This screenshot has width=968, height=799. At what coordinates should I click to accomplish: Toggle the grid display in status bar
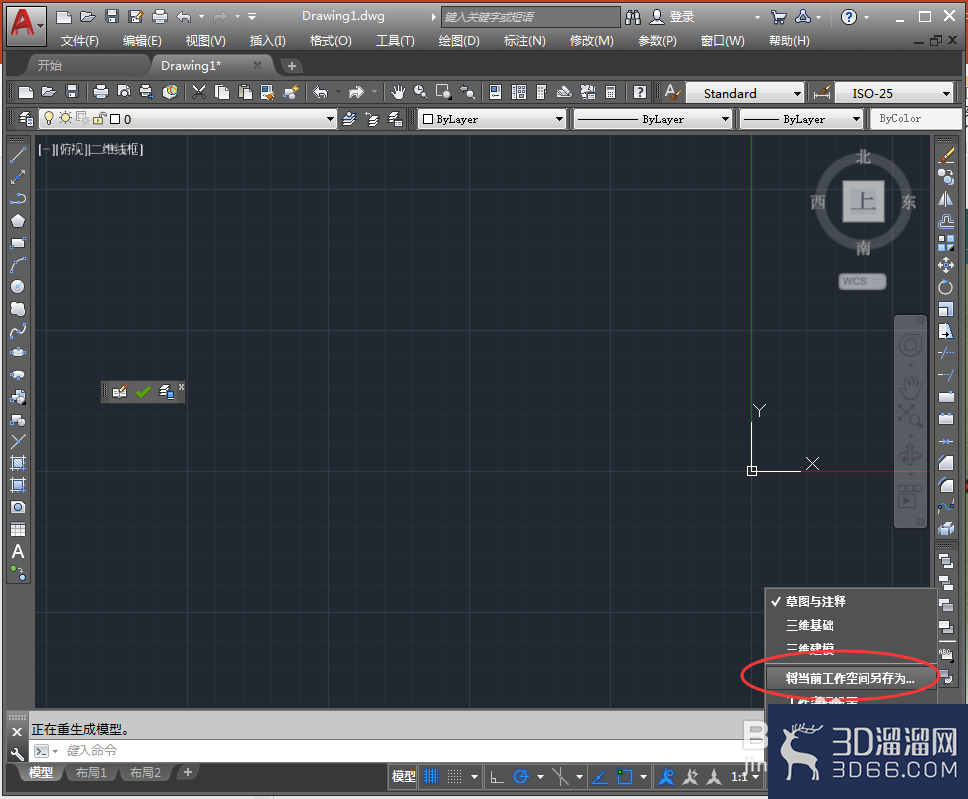431,777
